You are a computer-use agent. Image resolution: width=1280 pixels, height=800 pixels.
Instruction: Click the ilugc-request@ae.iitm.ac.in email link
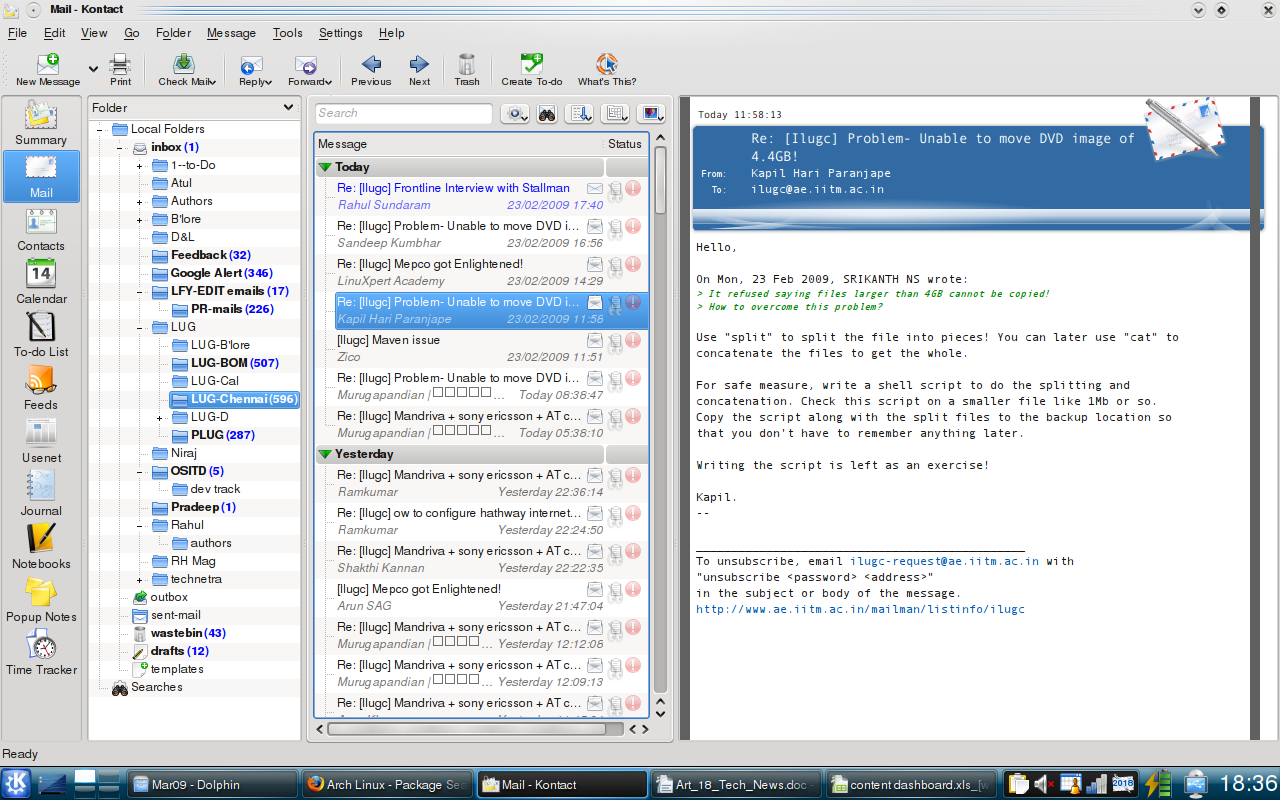pyautogui.click(x=944, y=561)
